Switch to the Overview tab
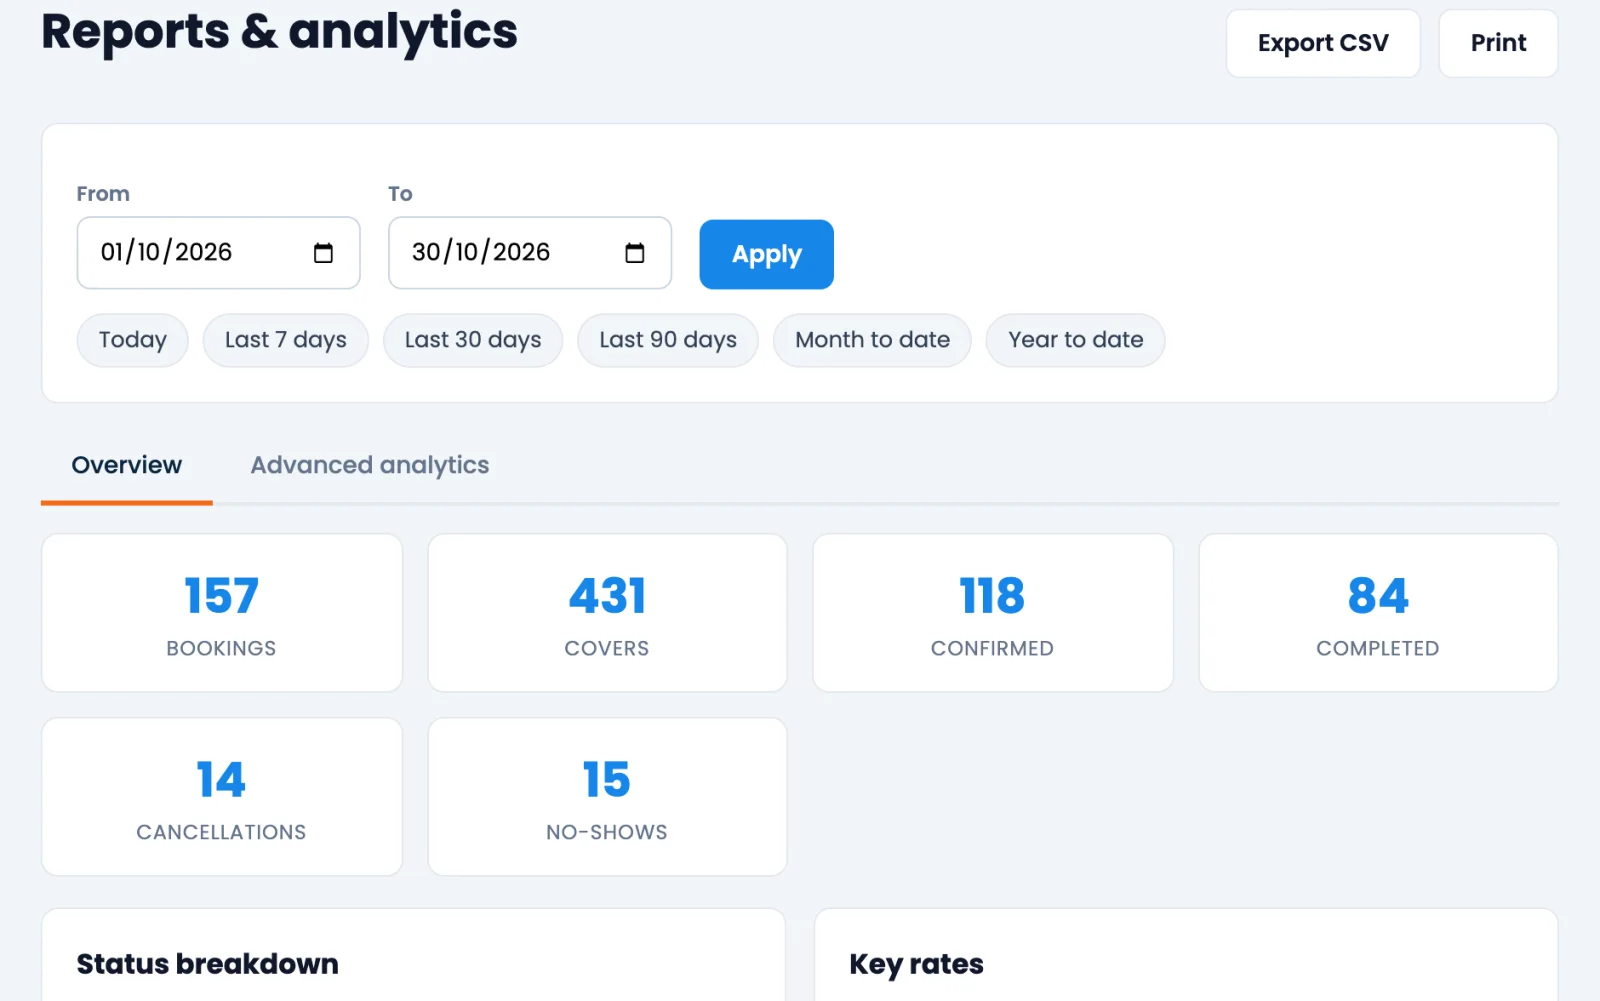Viewport: 1600px width, 1001px height. (127, 466)
